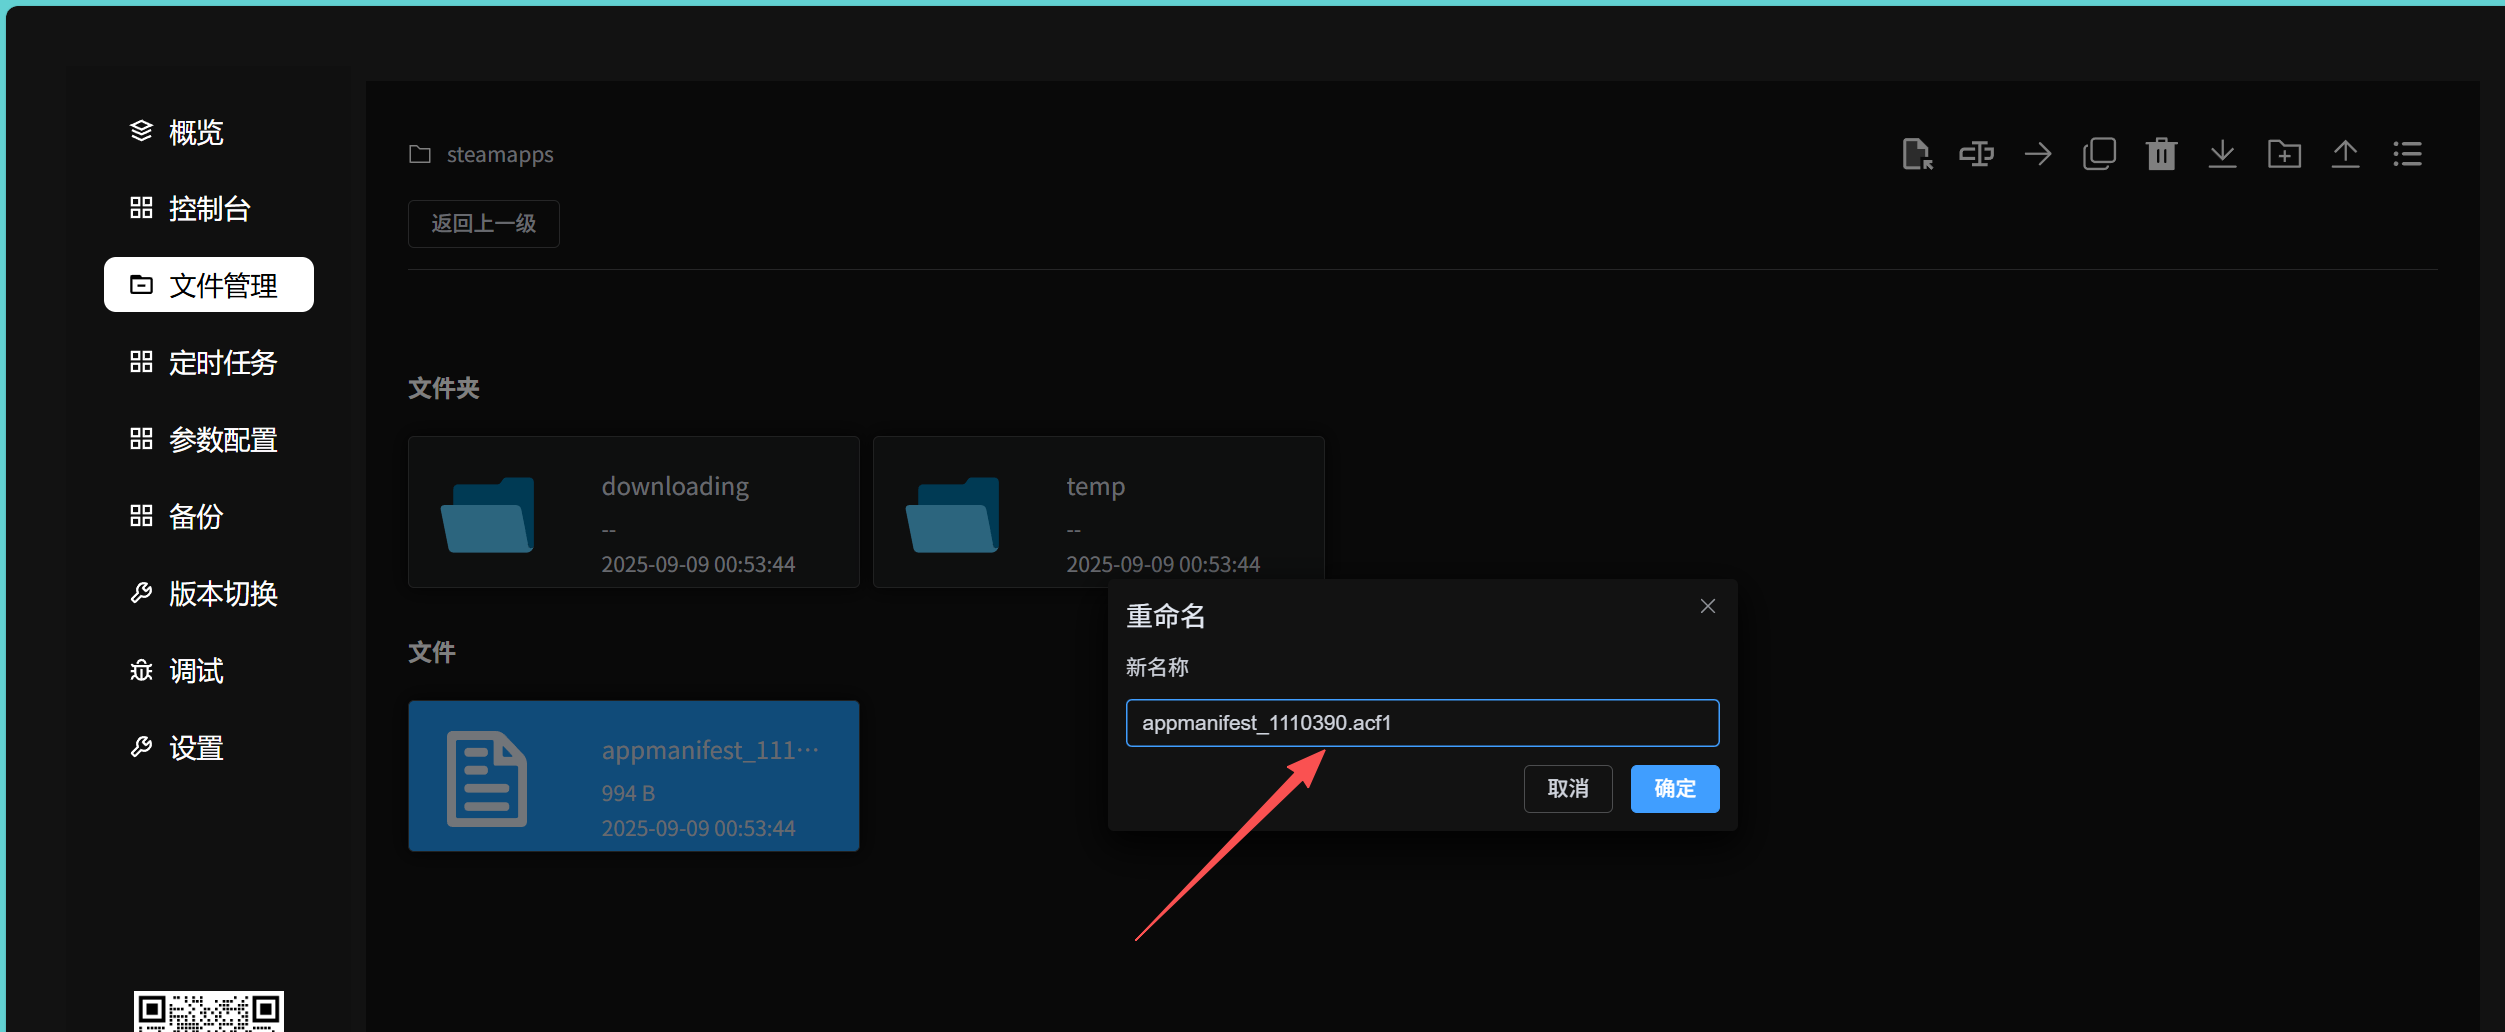
Task: Open the 概览 overview page
Action: [x=208, y=132]
